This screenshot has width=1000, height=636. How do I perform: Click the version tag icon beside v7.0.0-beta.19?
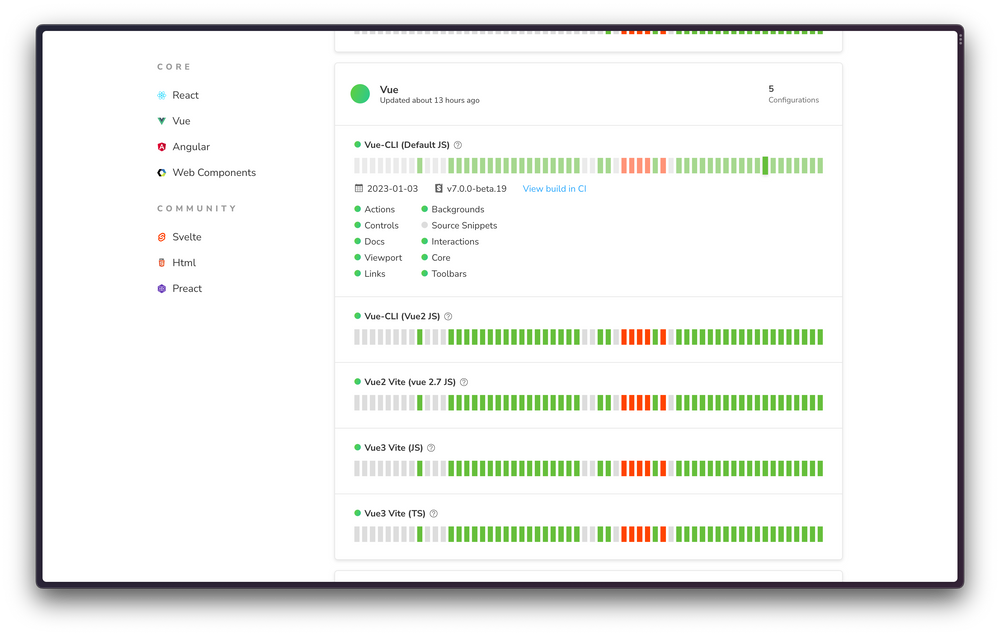point(437,189)
